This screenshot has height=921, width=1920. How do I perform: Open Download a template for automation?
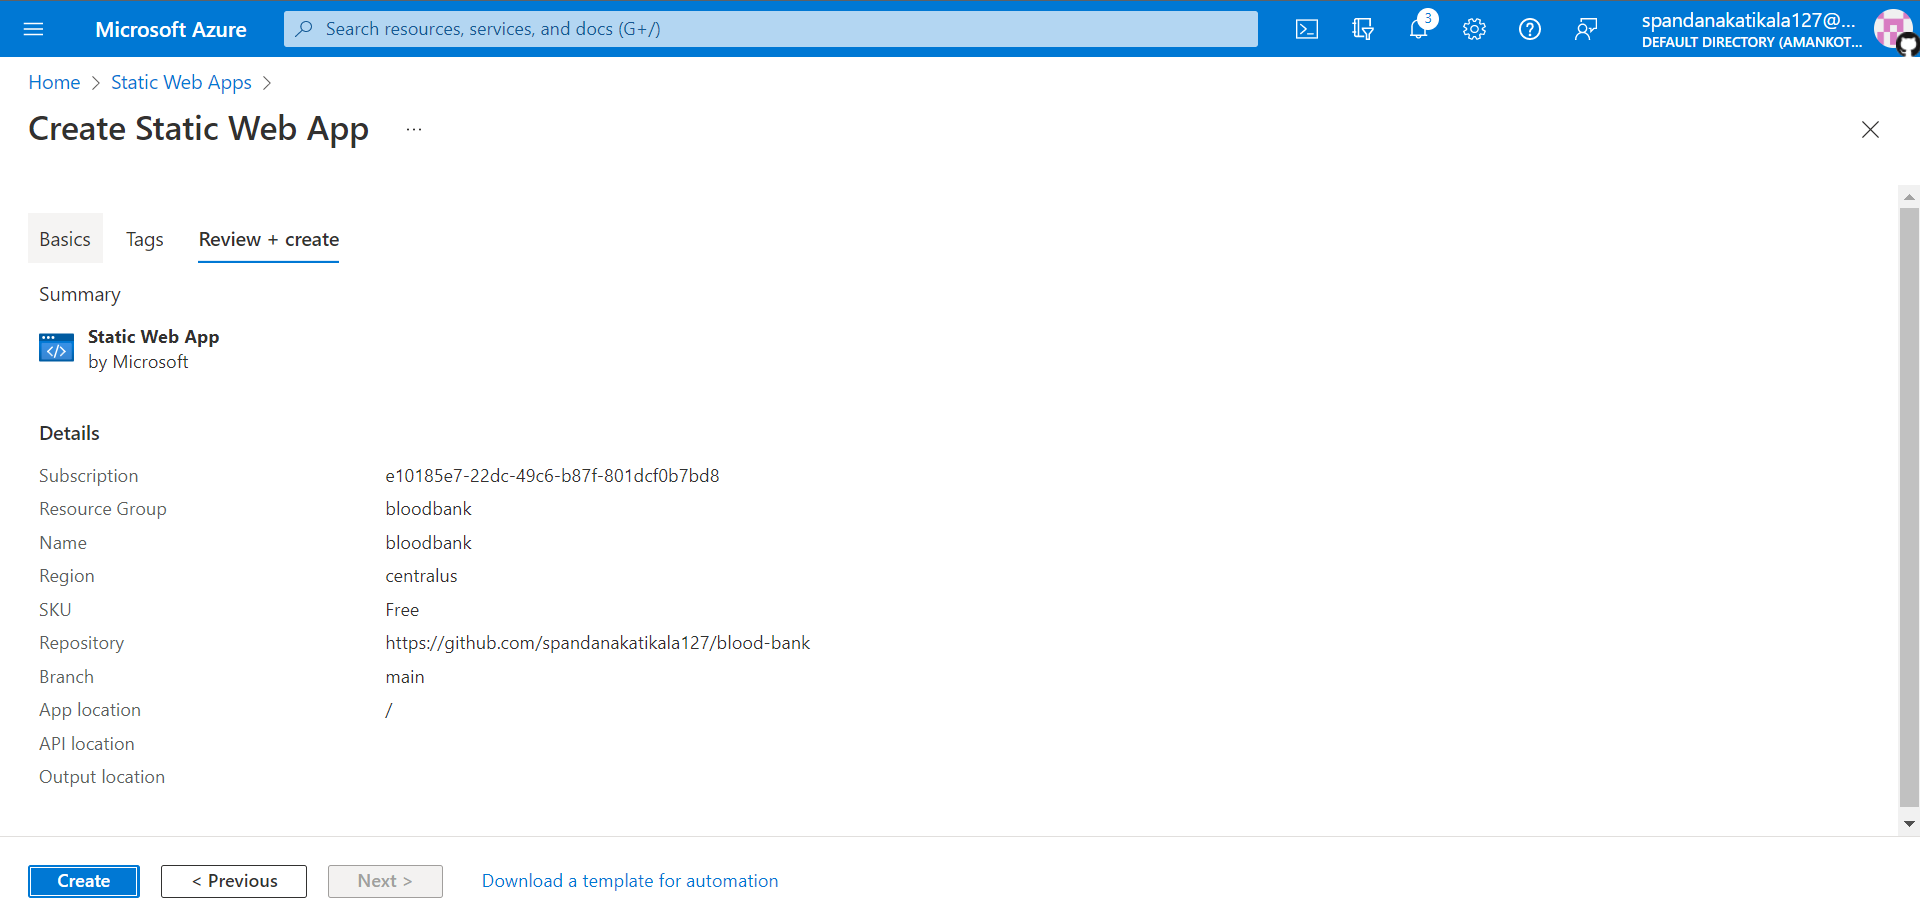(630, 881)
